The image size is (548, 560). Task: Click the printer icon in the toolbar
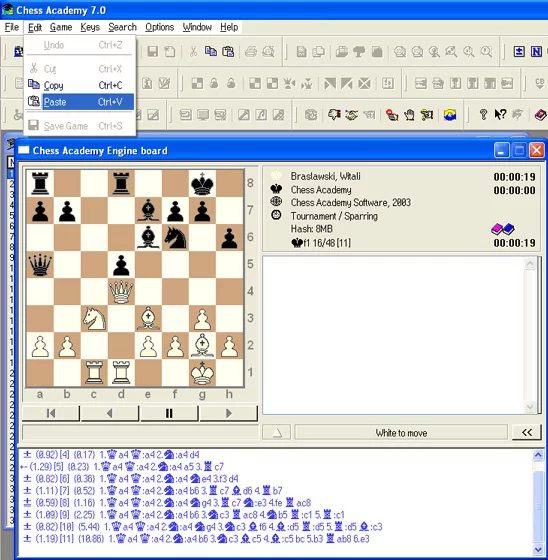251,52
